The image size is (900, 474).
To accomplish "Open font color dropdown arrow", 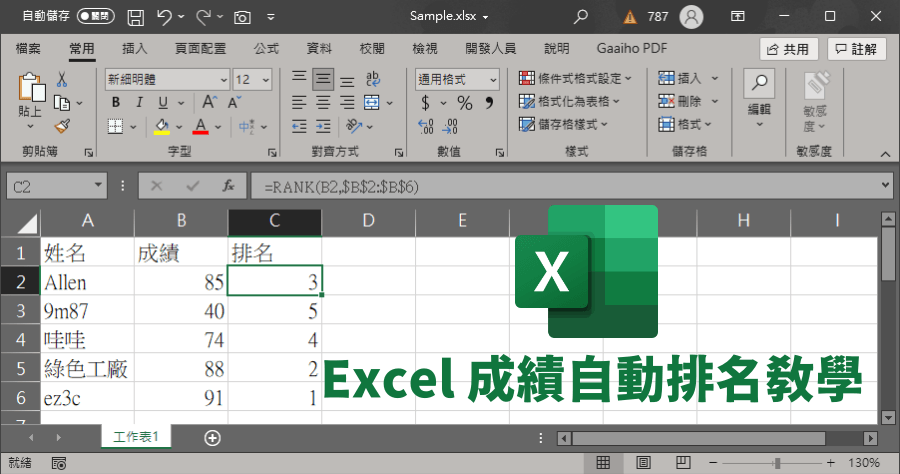I will point(218,126).
